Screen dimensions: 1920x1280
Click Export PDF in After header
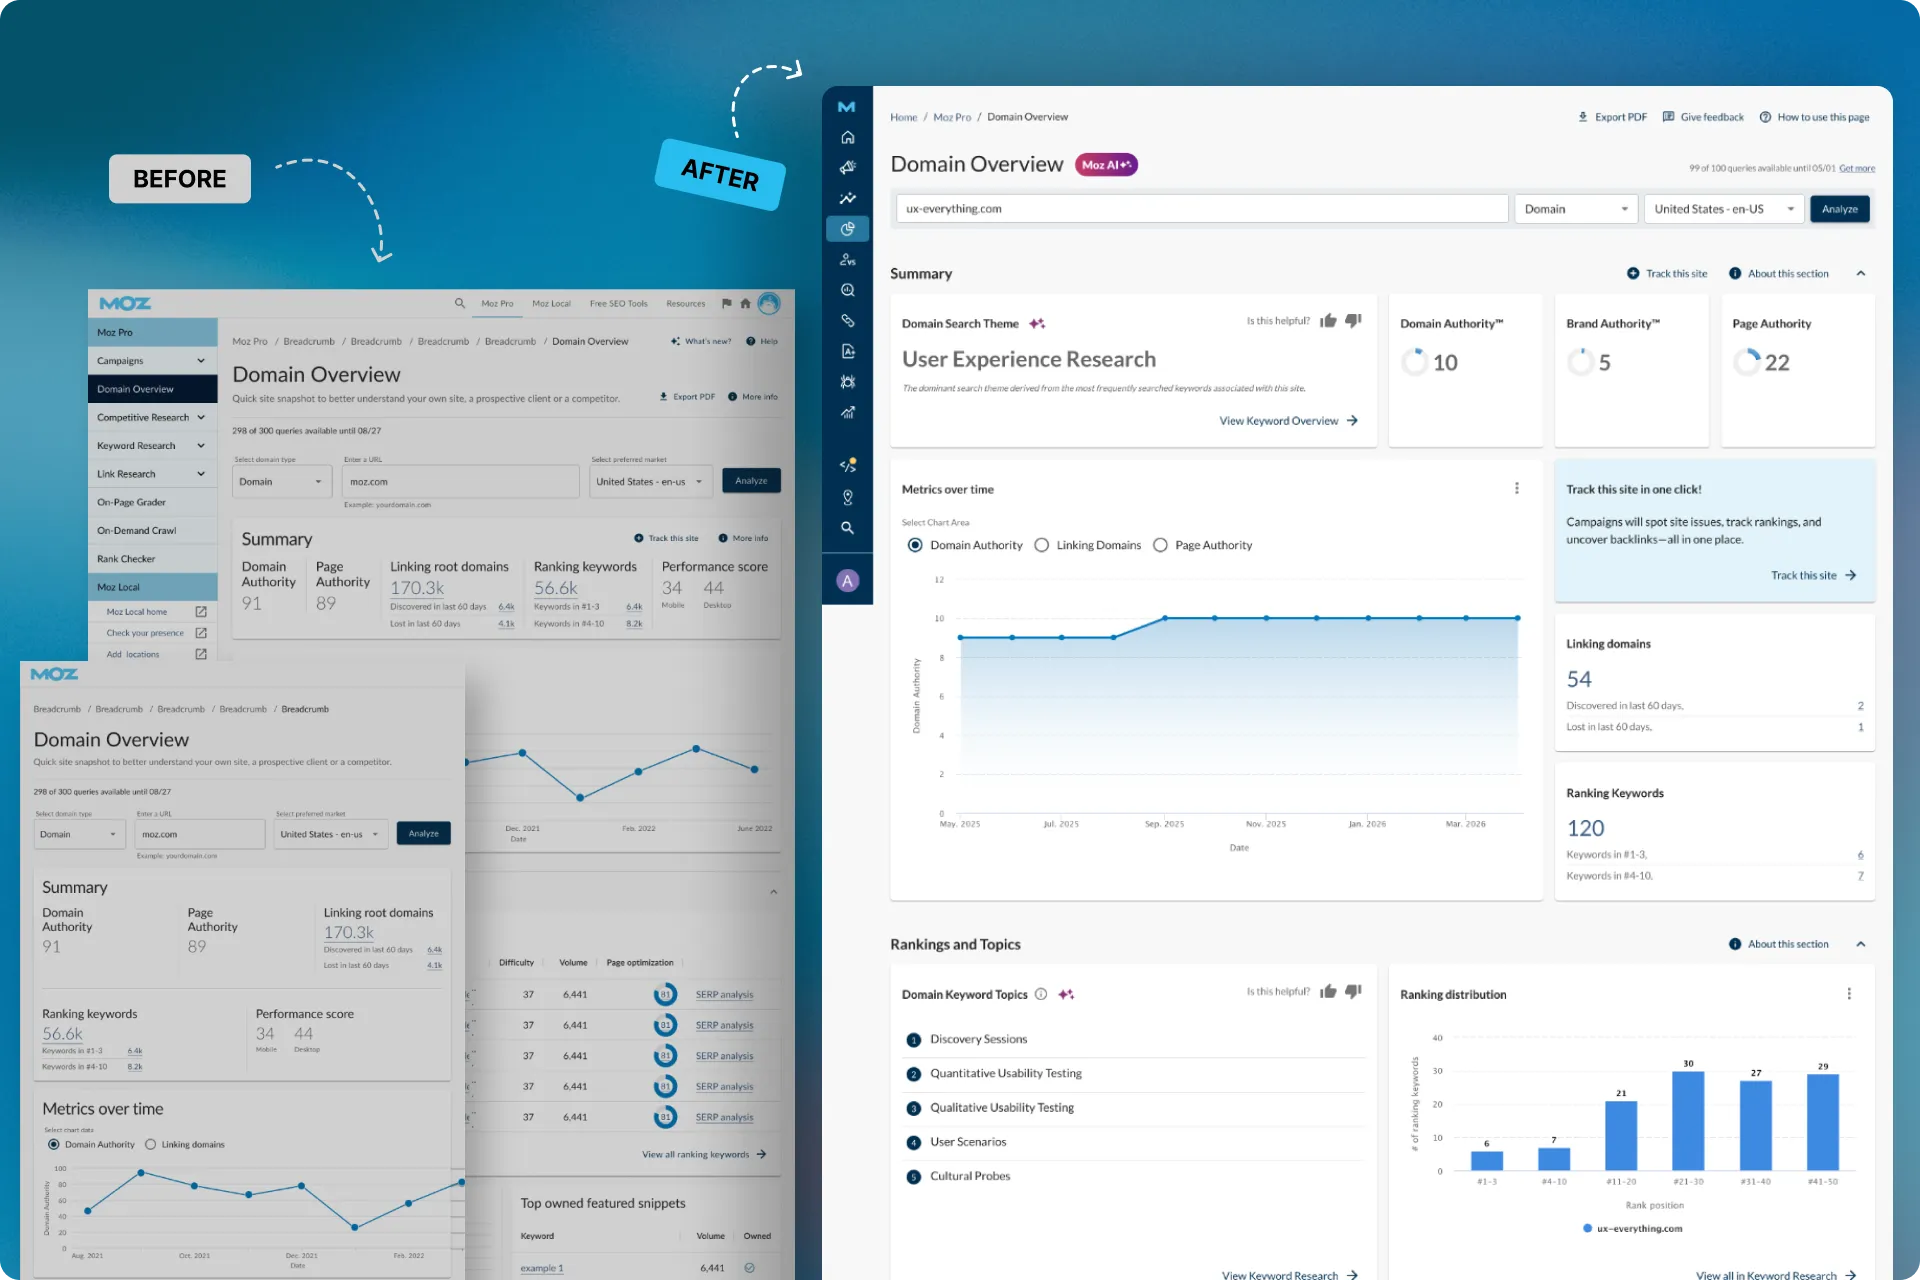(x=1612, y=117)
